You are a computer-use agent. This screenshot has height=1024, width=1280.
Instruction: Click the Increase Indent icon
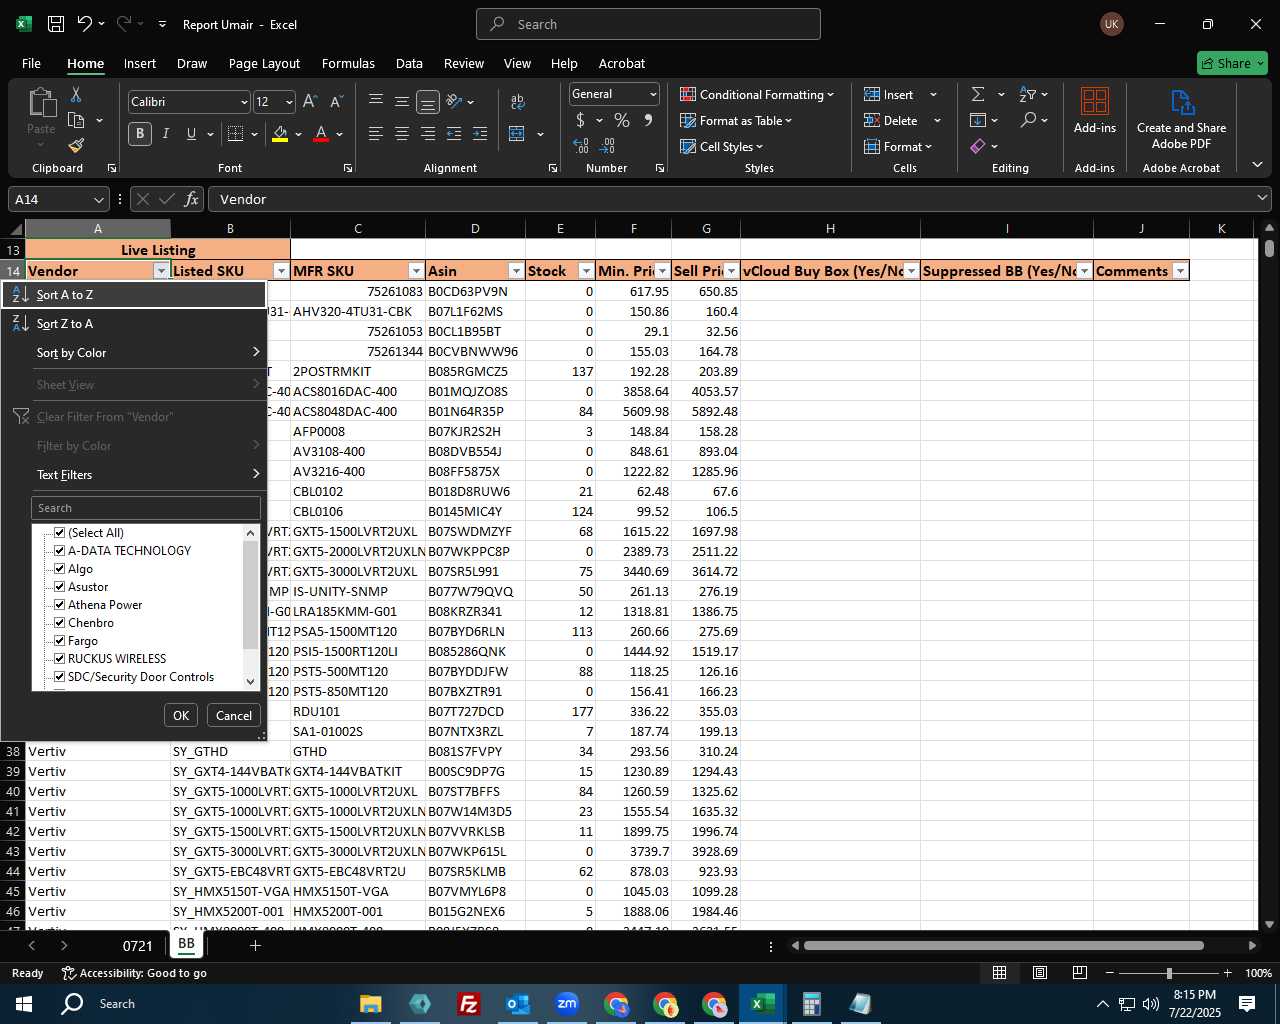(x=480, y=134)
